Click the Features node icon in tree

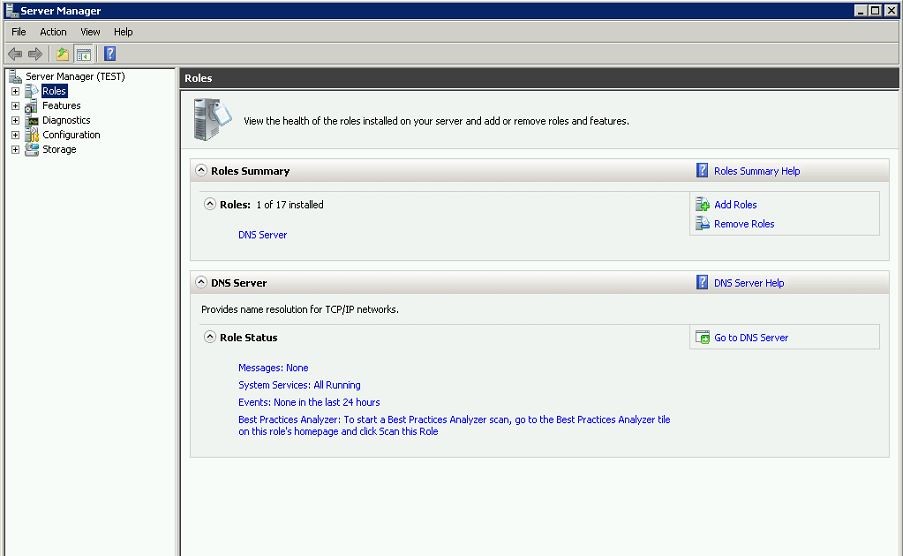pyautogui.click(x=32, y=106)
